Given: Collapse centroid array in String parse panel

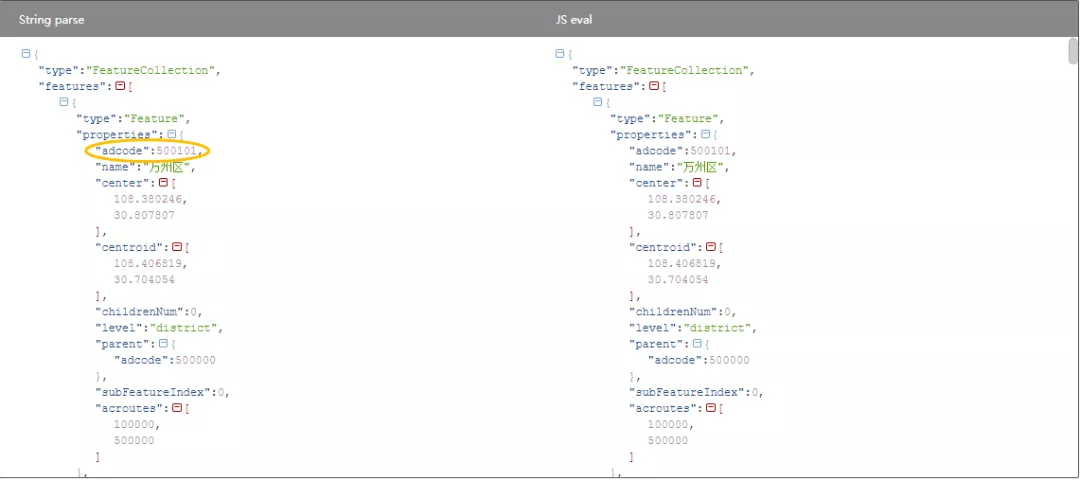Looking at the screenshot, I should coord(176,247).
